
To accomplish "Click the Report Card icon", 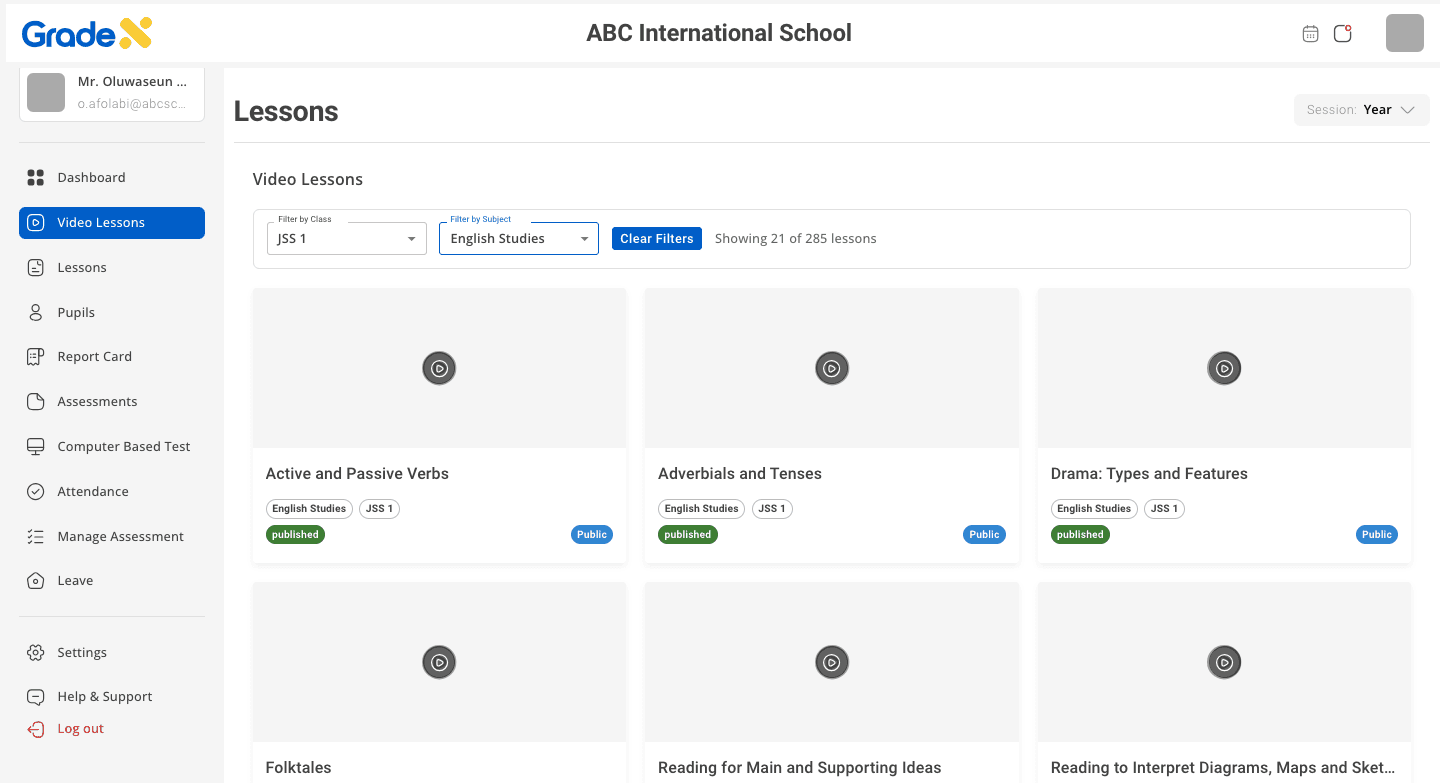I will 36,357.
